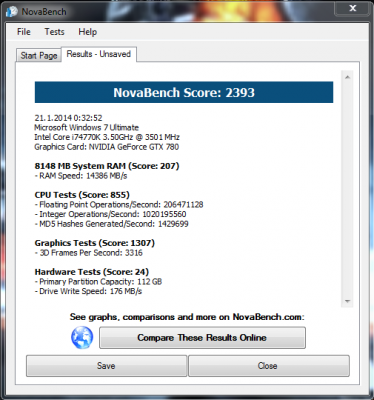Viewport: 374px width, 400px height.
Task: Click the globe icon beside Compare button
Action: [x=82, y=337]
